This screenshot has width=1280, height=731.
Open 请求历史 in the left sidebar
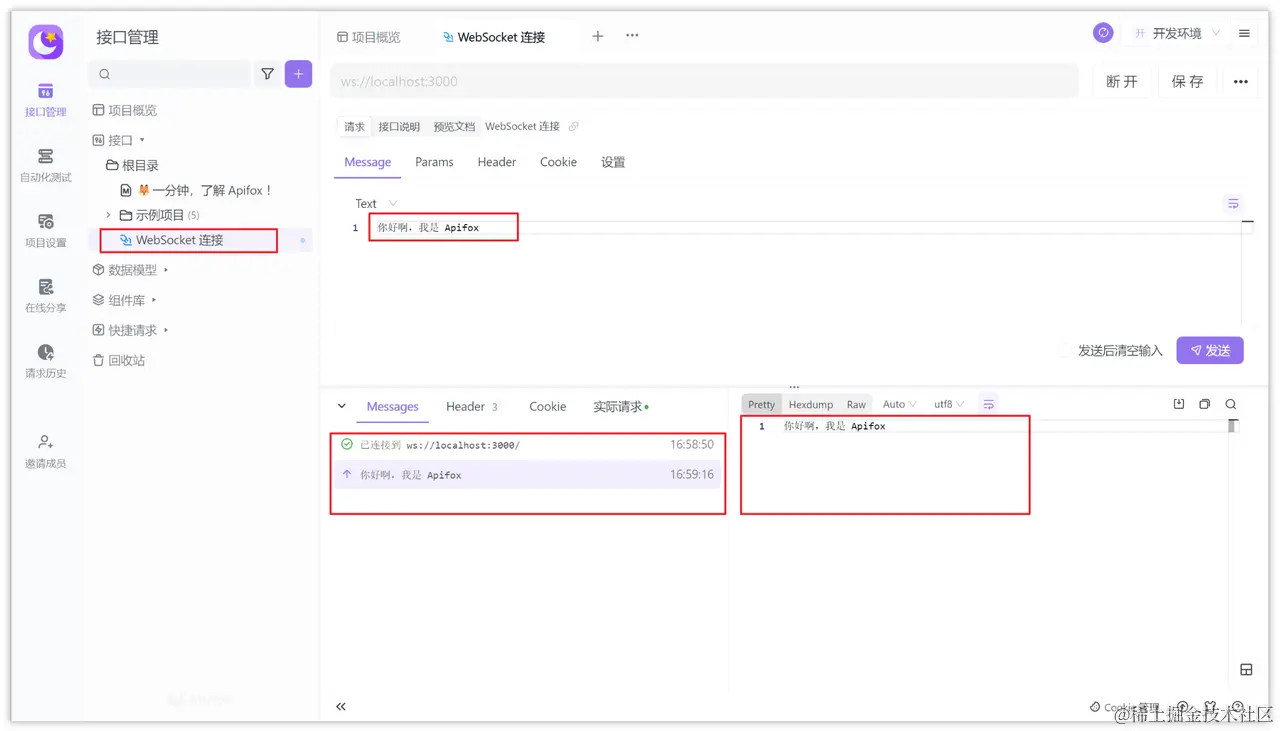click(45, 361)
